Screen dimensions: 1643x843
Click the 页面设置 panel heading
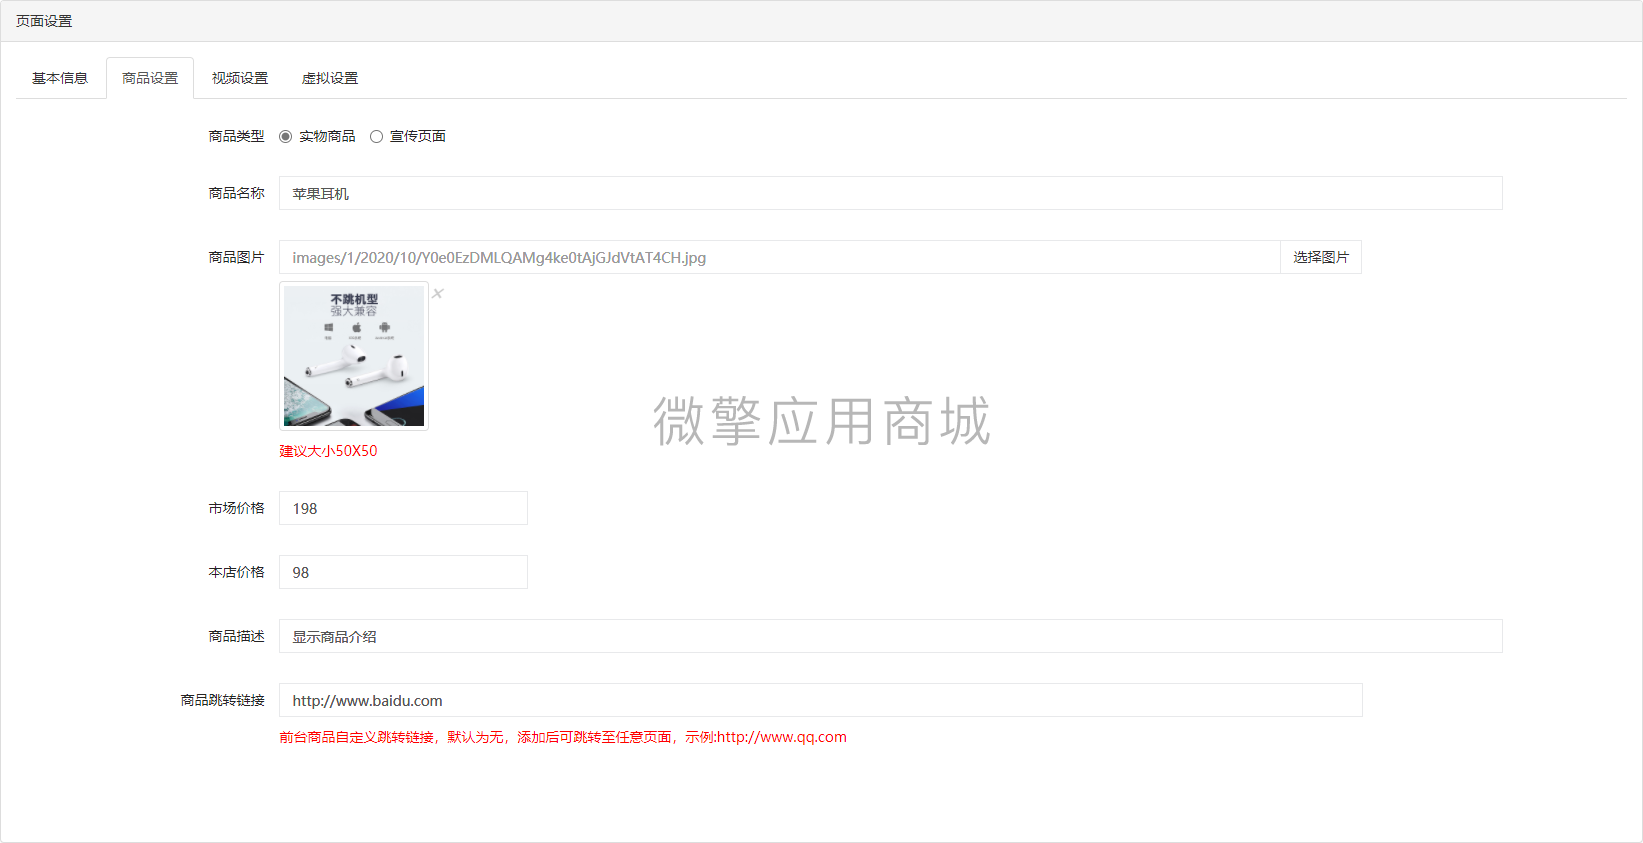[x=44, y=21]
